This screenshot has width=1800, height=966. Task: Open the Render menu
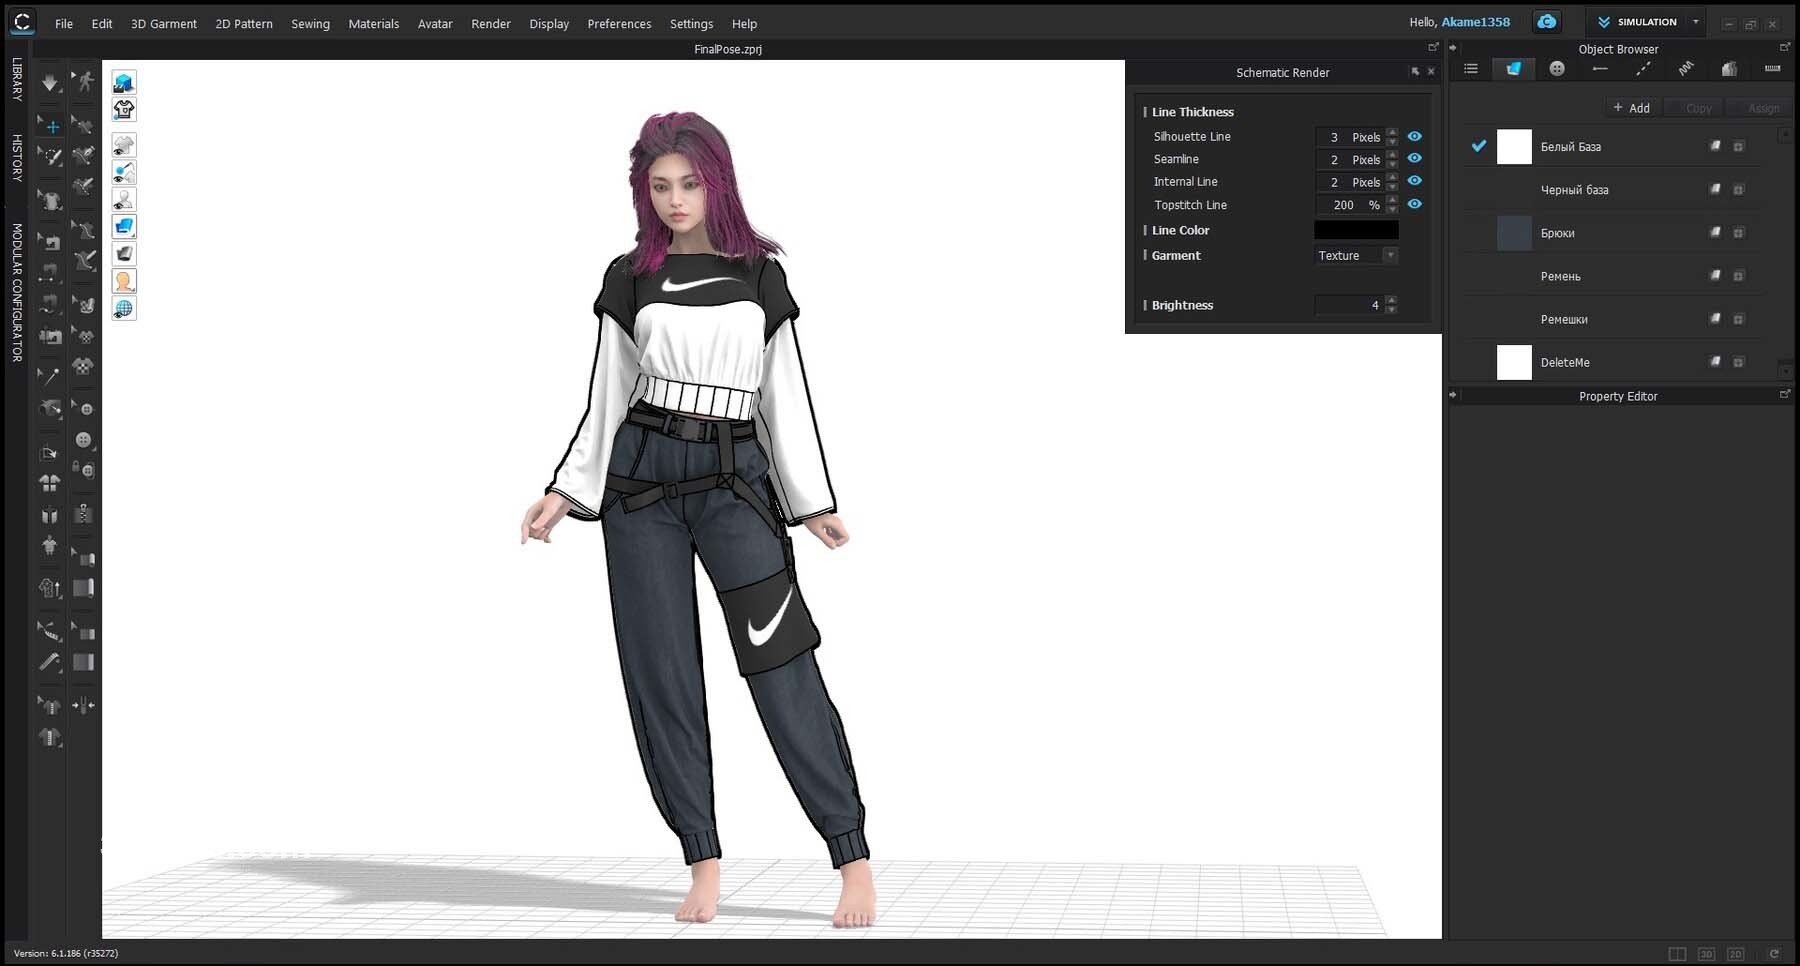click(490, 24)
